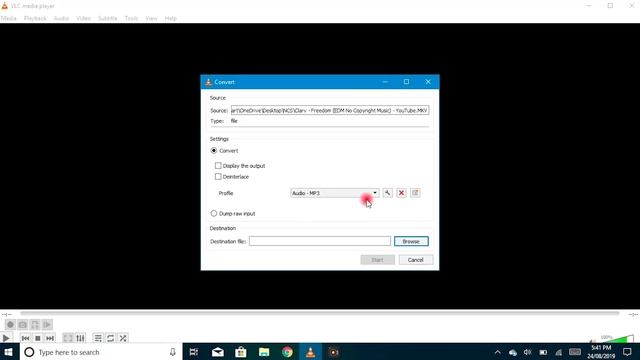Click the A-B loop icon
This screenshot has height=360, width=640.
pyautogui.click(x=35, y=325)
